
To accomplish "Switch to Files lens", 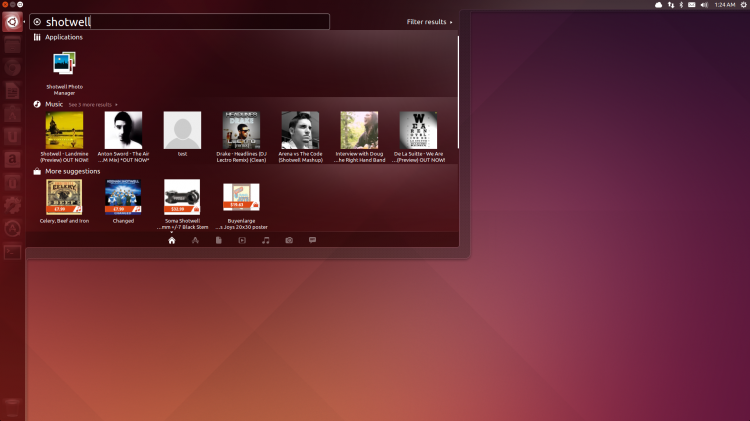I will [x=219, y=240].
